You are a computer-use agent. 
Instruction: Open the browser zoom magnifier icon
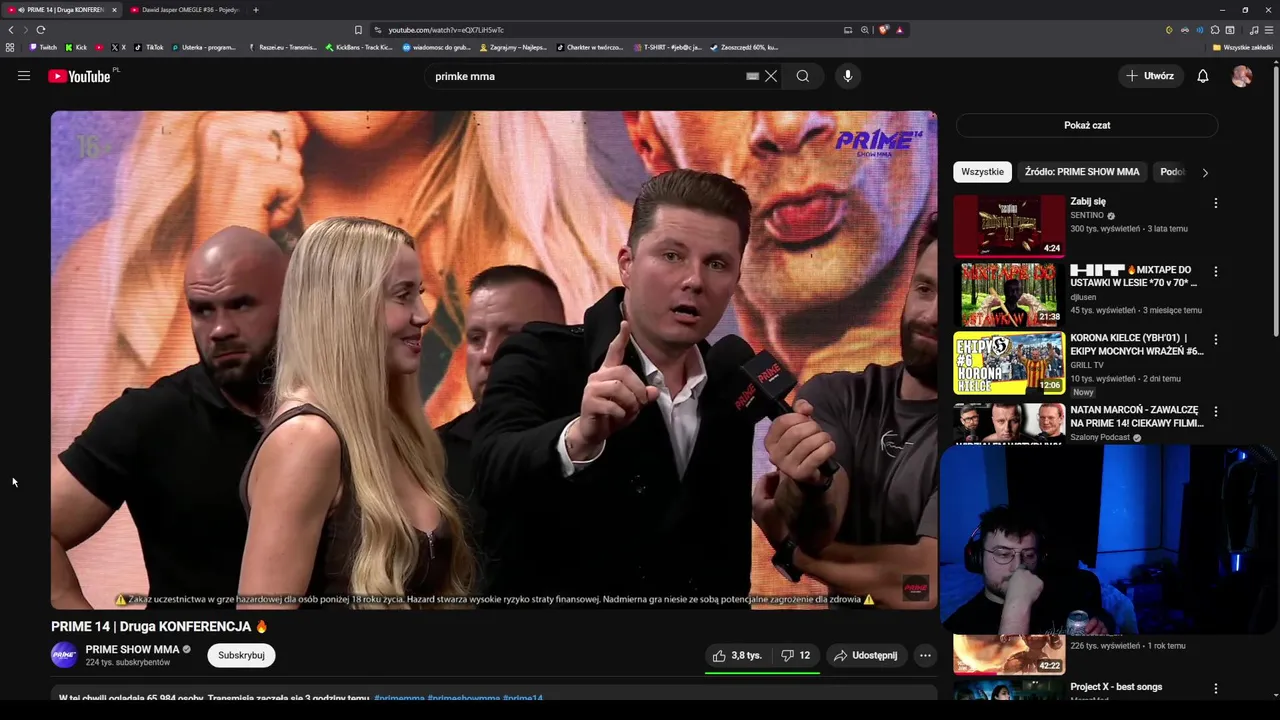(x=865, y=30)
